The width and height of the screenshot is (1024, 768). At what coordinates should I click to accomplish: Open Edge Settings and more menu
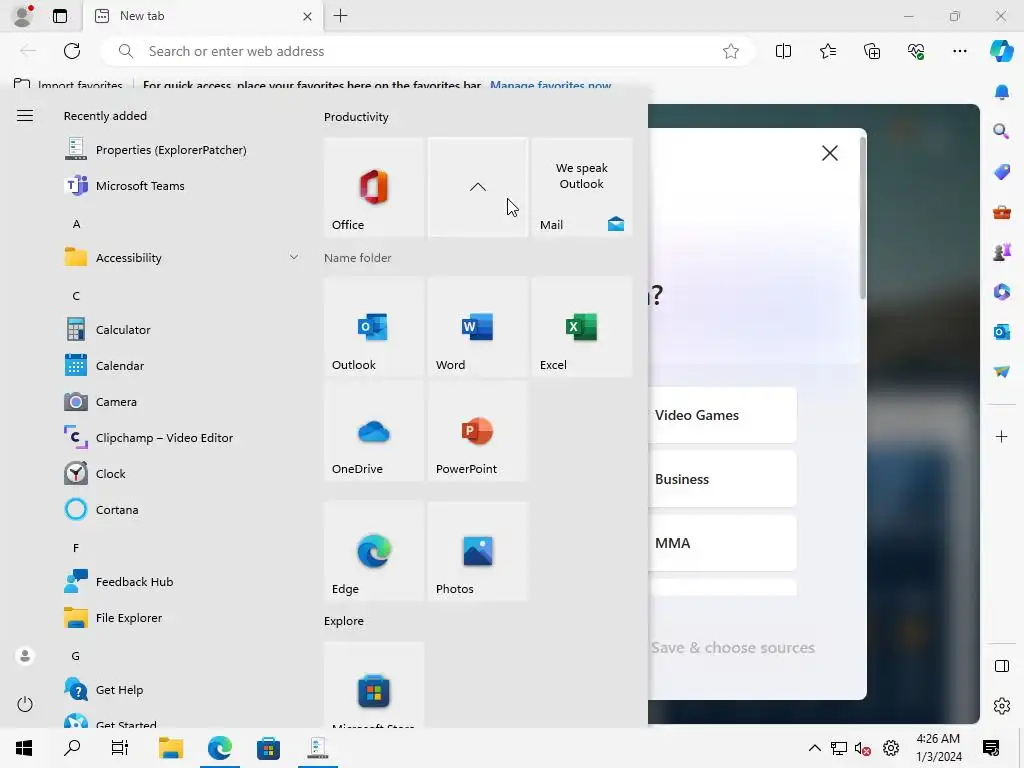coord(959,51)
